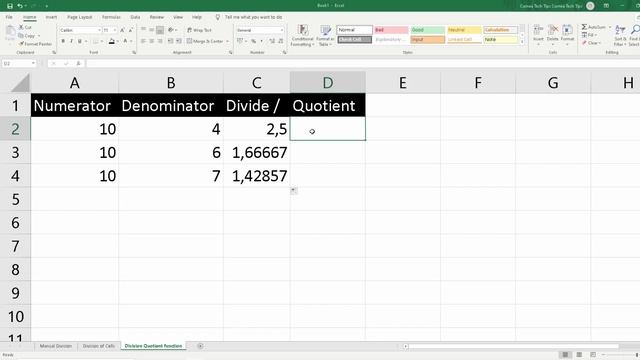Apply the Neutral cell style
The width and height of the screenshot is (640, 360).
464,30
